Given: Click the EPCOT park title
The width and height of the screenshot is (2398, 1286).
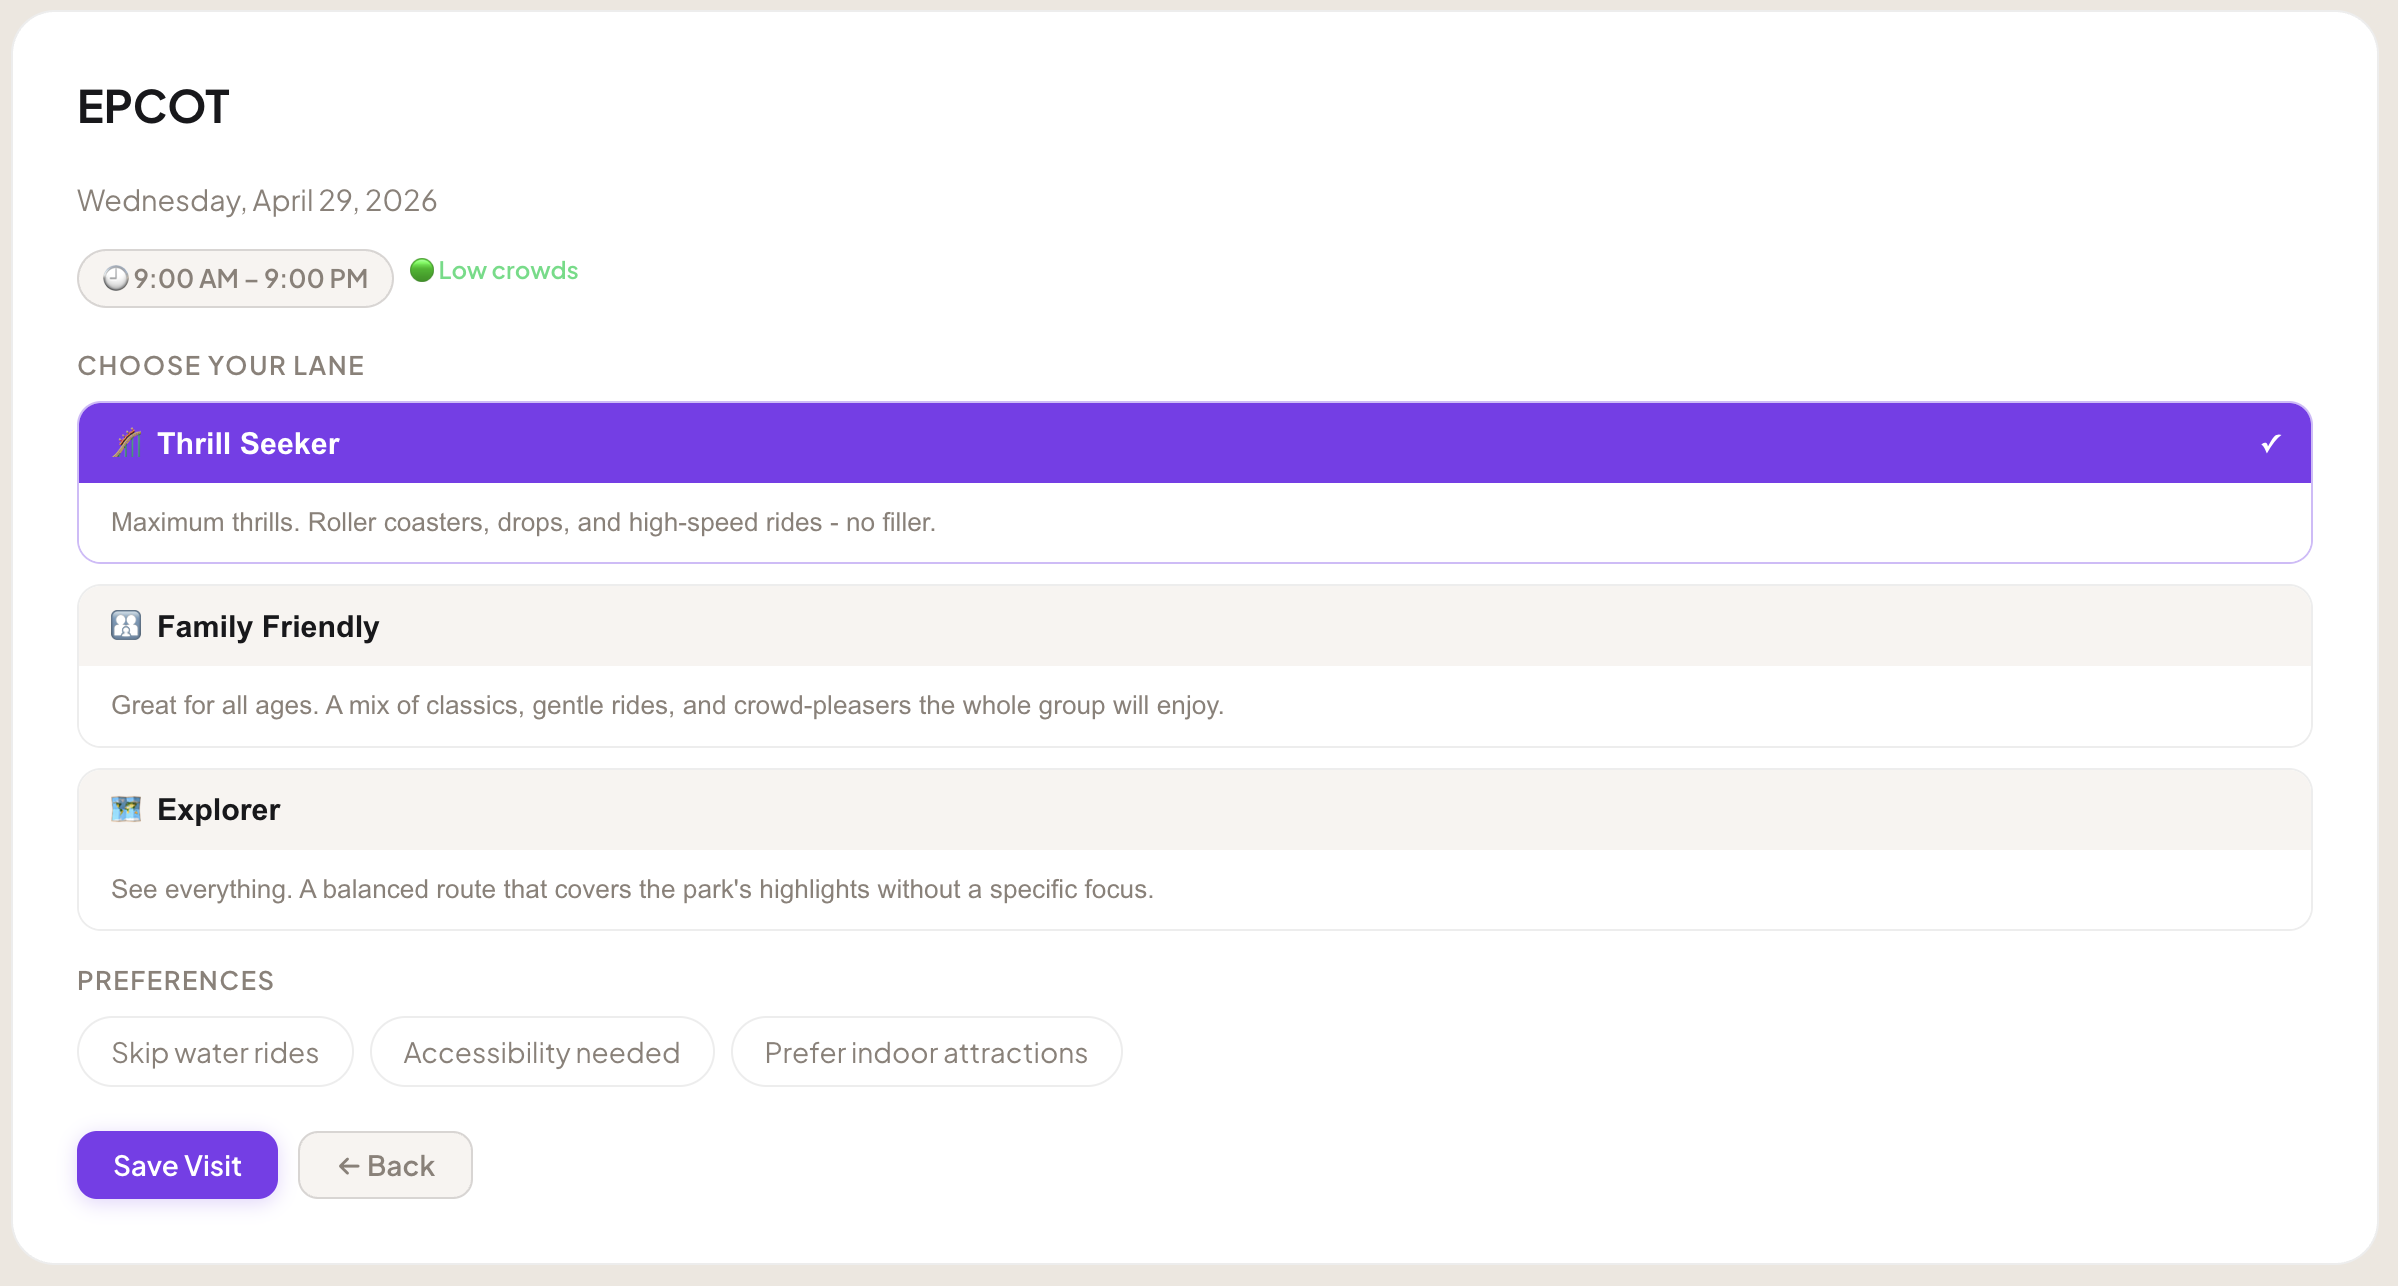Looking at the screenshot, I should pyautogui.click(x=154, y=107).
